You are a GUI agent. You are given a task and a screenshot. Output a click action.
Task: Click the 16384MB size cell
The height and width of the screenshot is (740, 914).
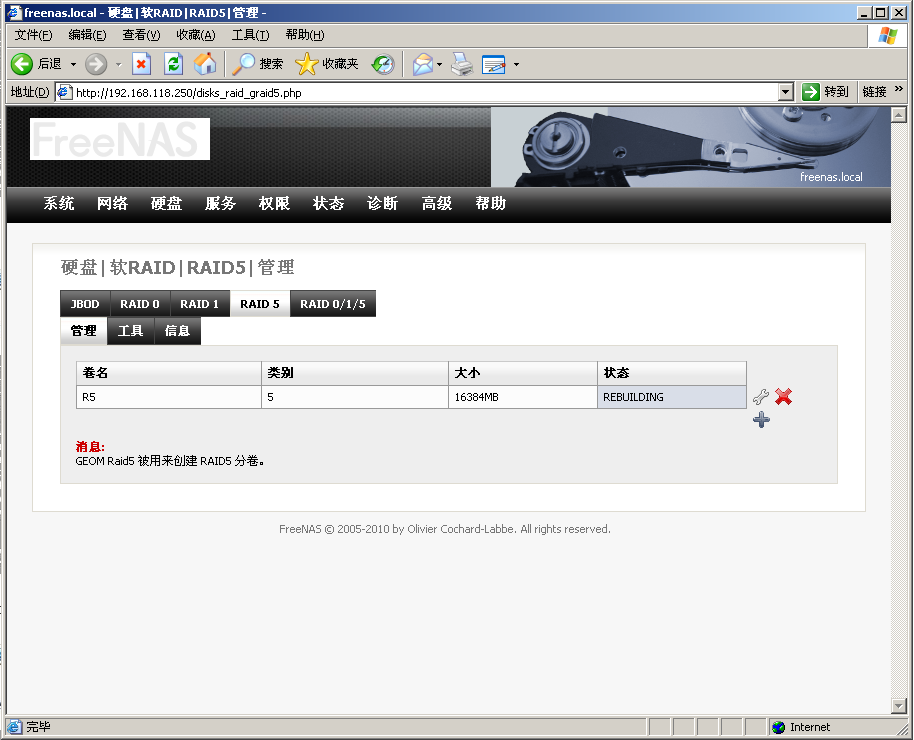pos(522,397)
